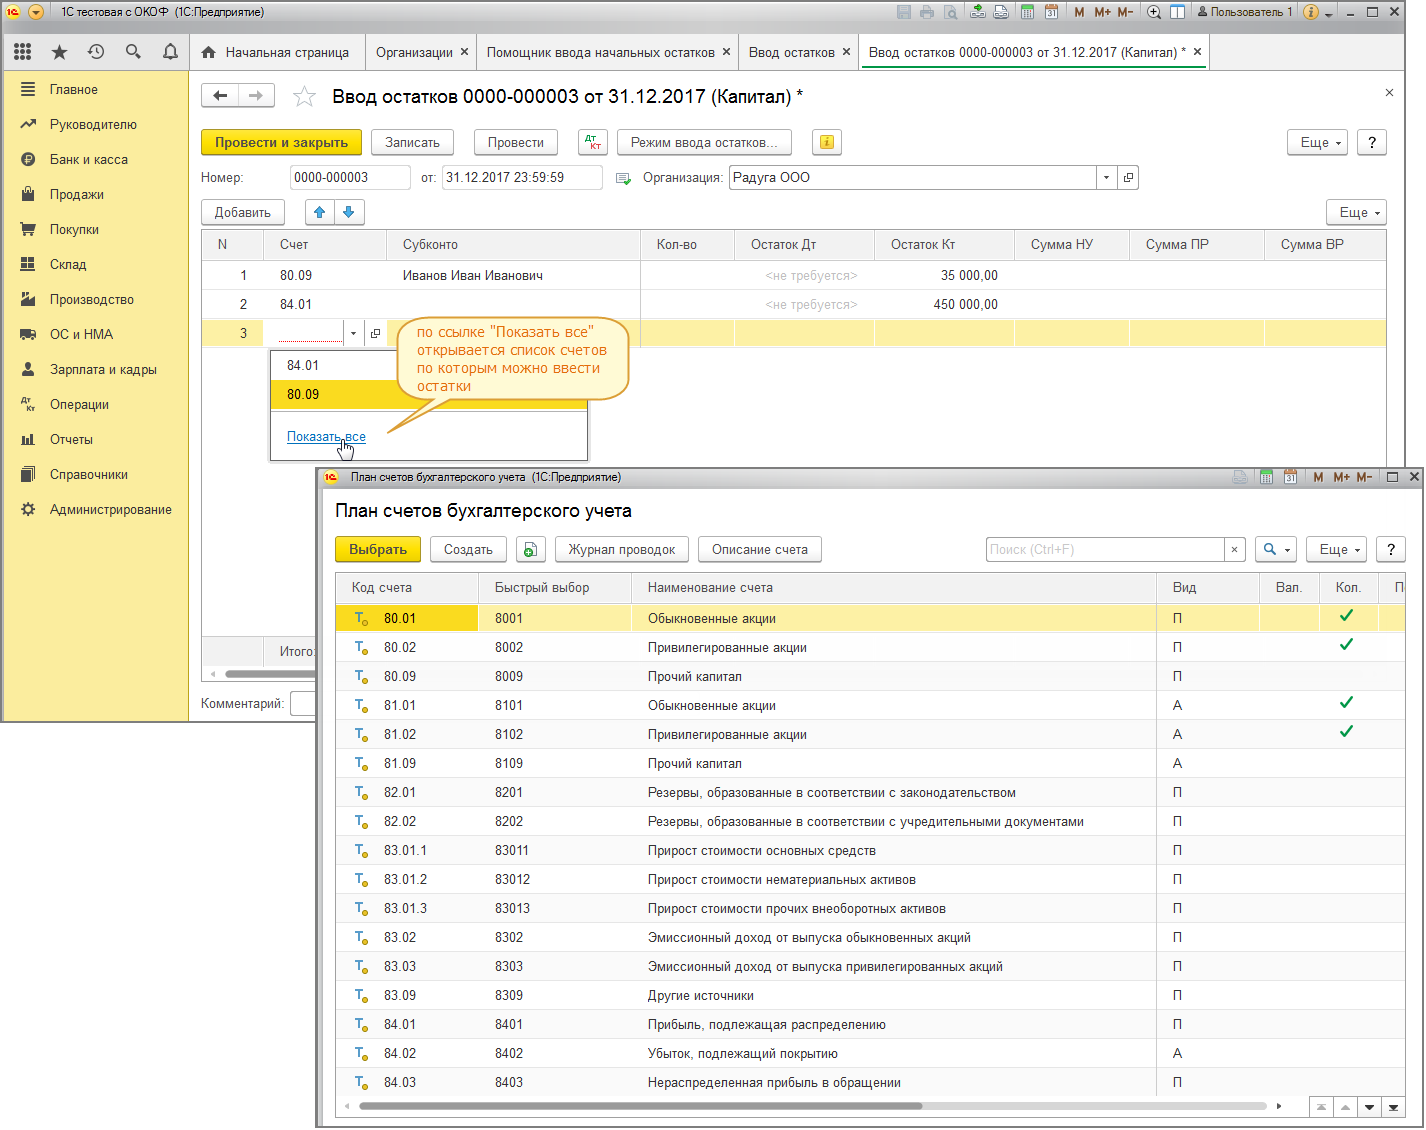
Task: Show postings with the Дт/Кт icon
Action: pyautogui.click(x=593, y=142)
